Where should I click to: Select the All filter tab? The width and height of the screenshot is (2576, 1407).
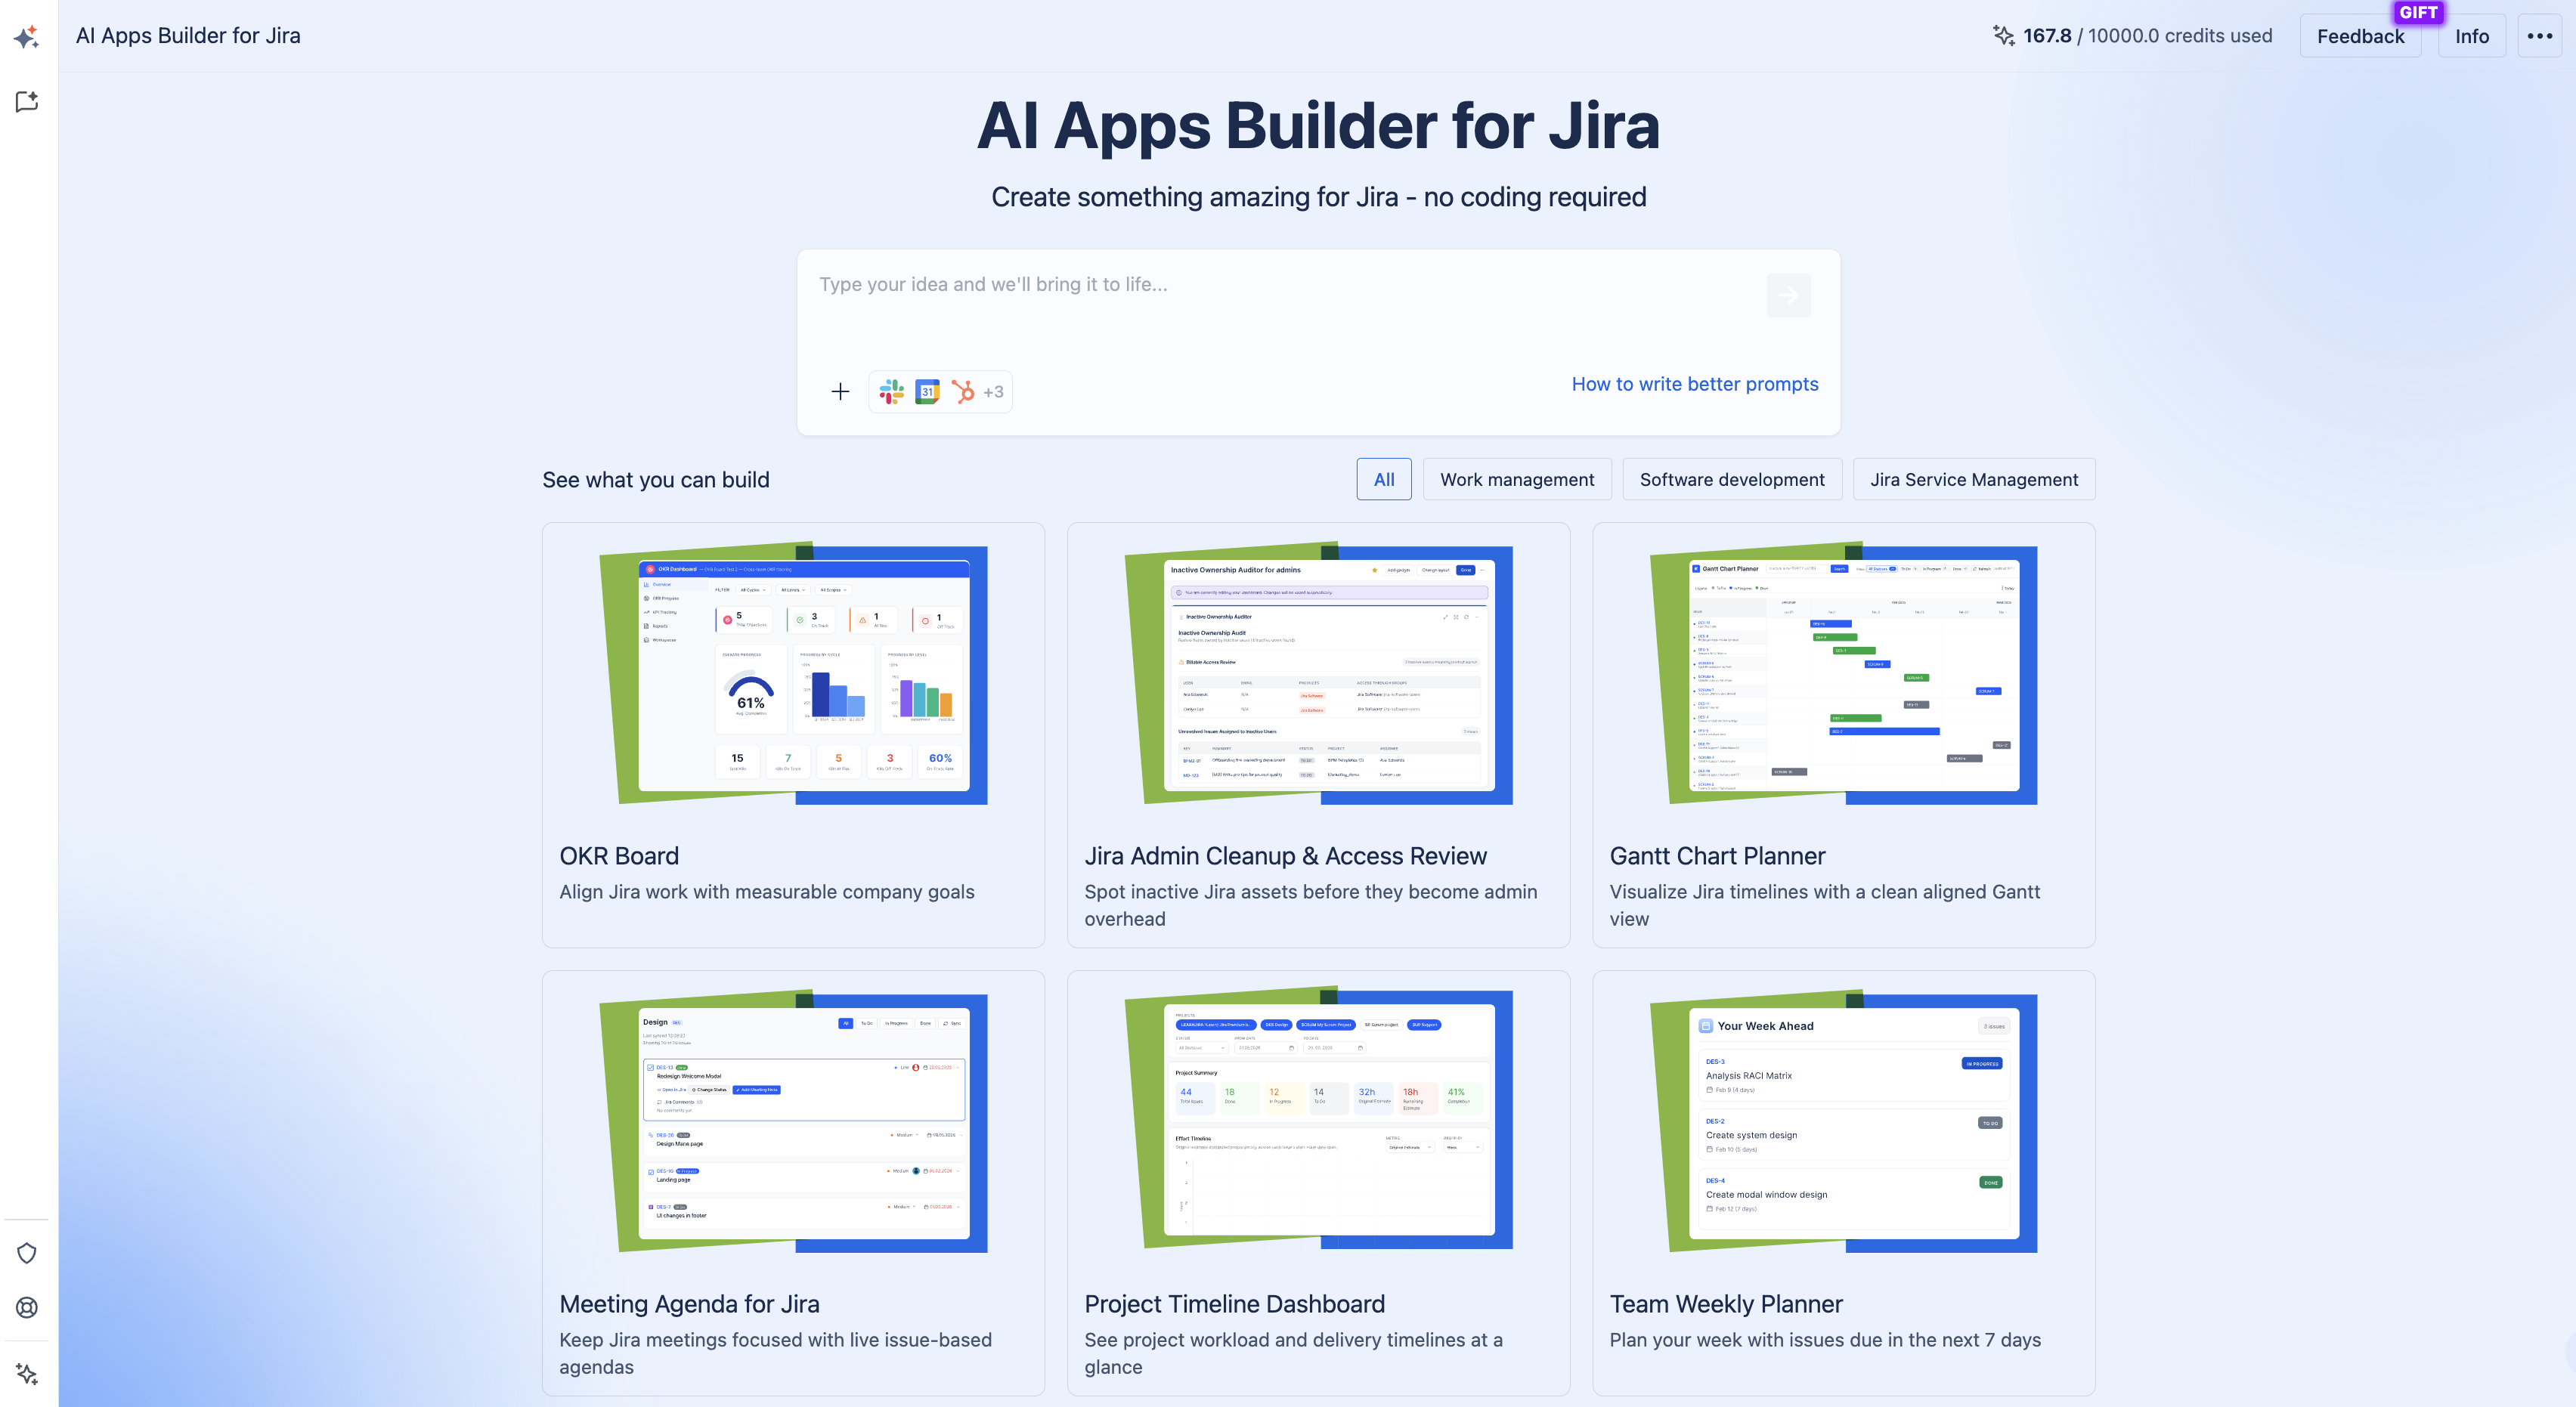1383,479
